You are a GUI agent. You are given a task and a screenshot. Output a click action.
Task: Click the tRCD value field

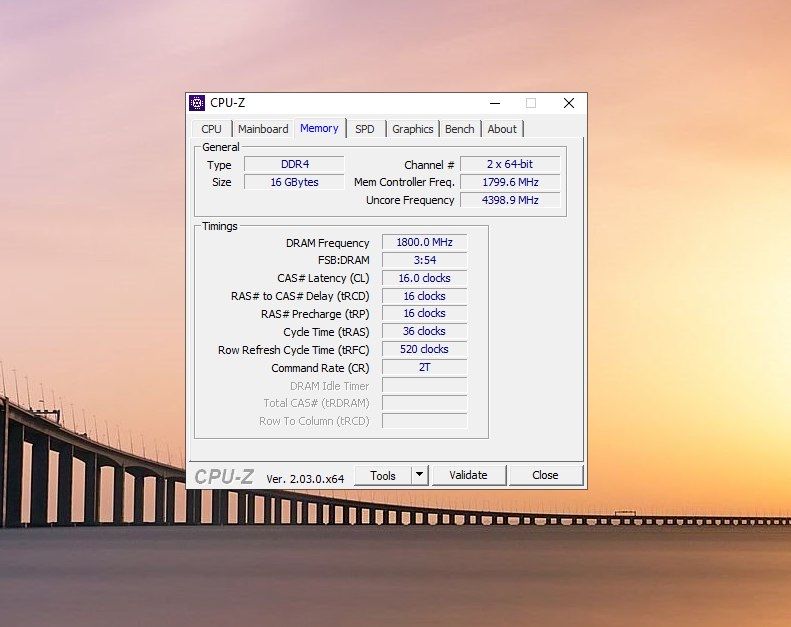pos(425,296)
